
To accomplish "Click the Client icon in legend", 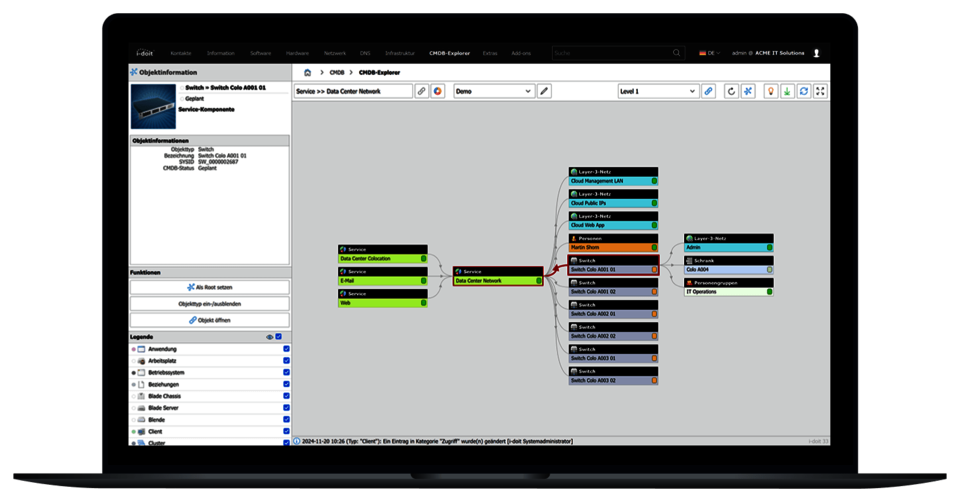I will (141, 432).
